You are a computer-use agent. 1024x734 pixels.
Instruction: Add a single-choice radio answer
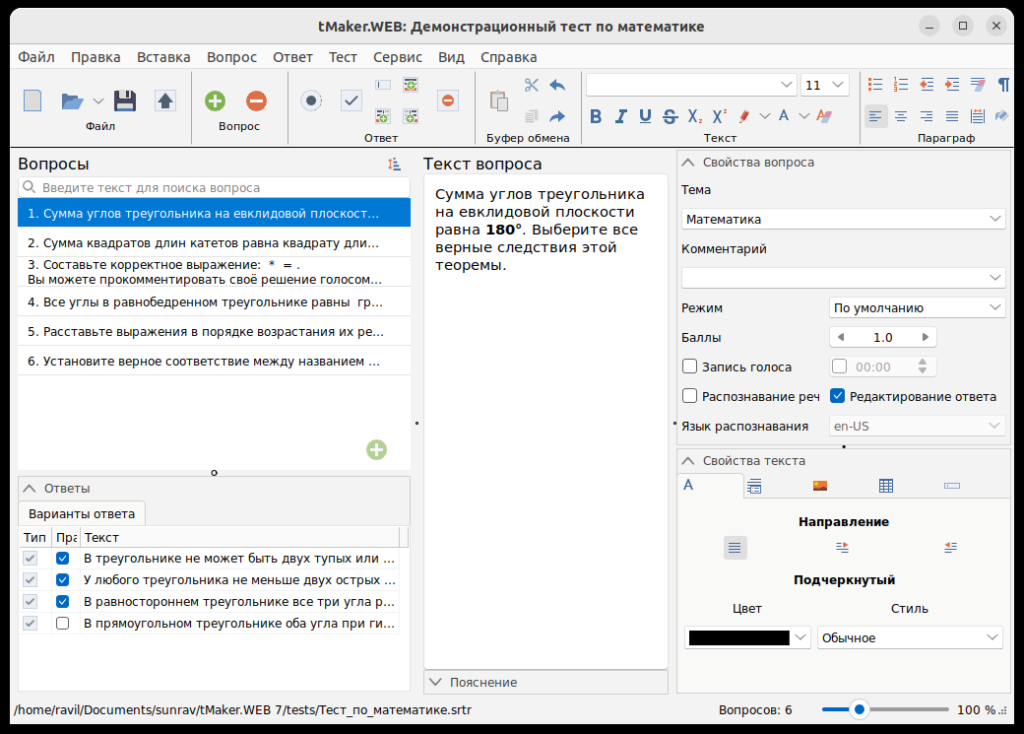pos(312,101)
